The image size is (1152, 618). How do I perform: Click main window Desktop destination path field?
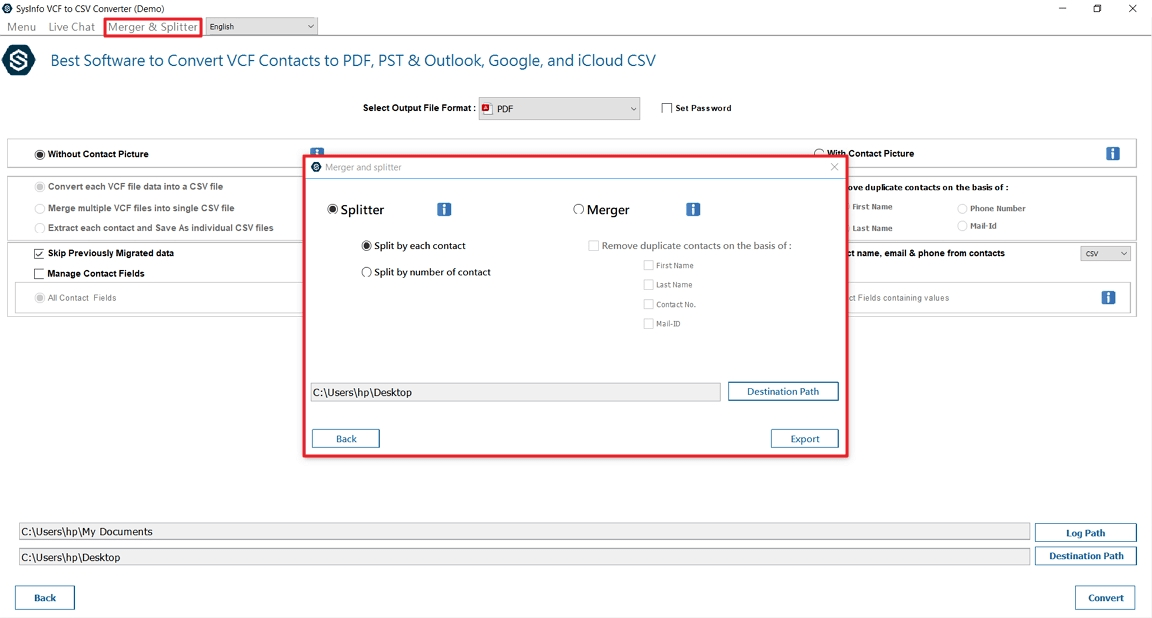click(x=525, y=557)
